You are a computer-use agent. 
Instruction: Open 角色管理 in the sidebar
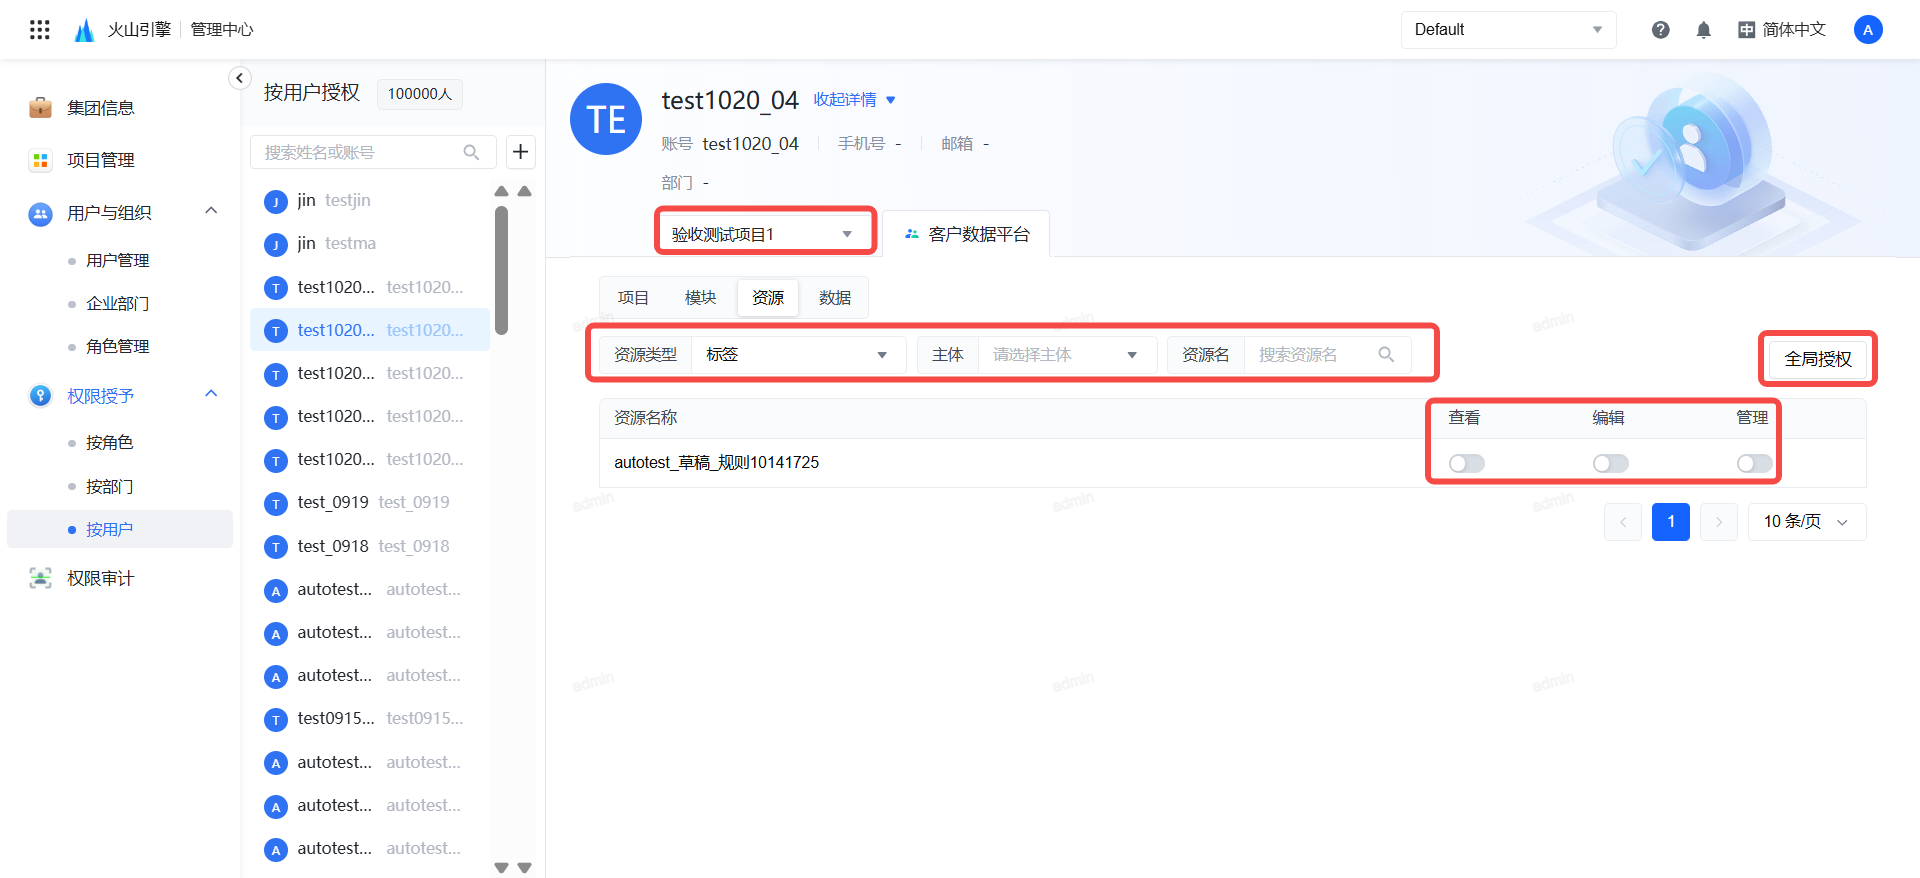point(118,346)
